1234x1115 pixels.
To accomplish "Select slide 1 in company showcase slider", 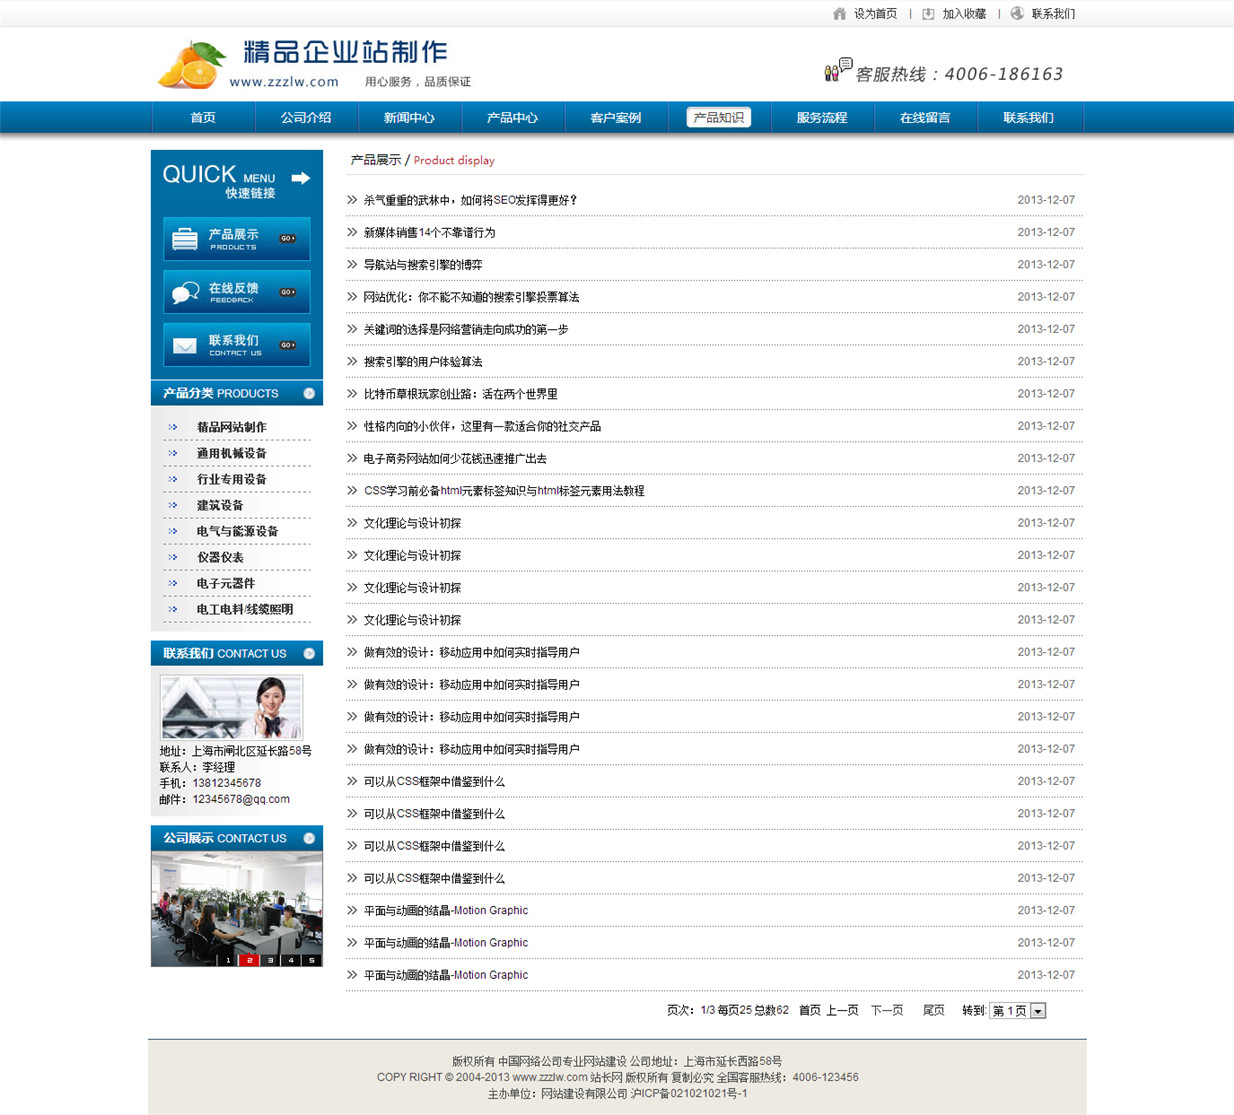I will coord(228,960).
